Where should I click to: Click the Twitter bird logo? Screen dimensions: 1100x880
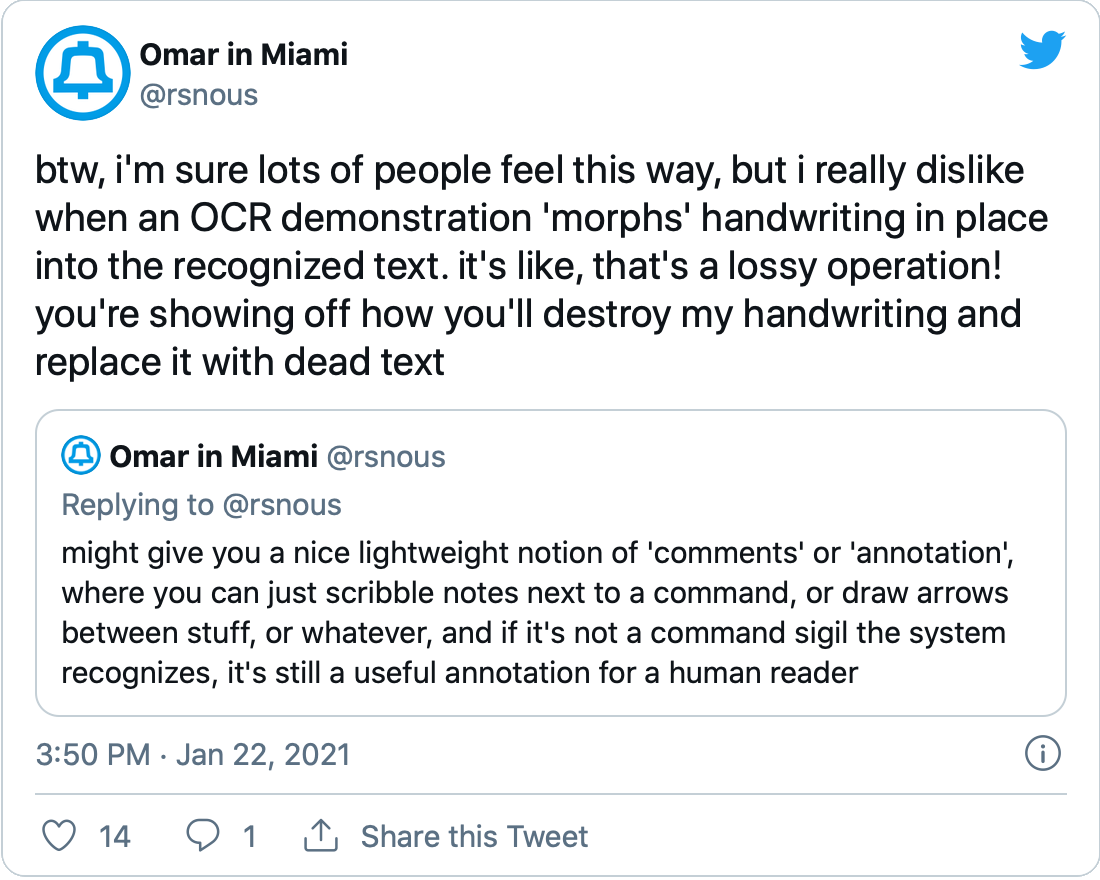pyautogui.click(x=1042, y=50)
